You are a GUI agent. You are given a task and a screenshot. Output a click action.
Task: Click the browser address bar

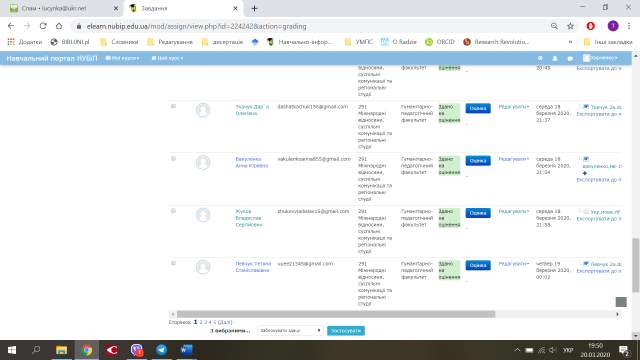click(310, 26)
